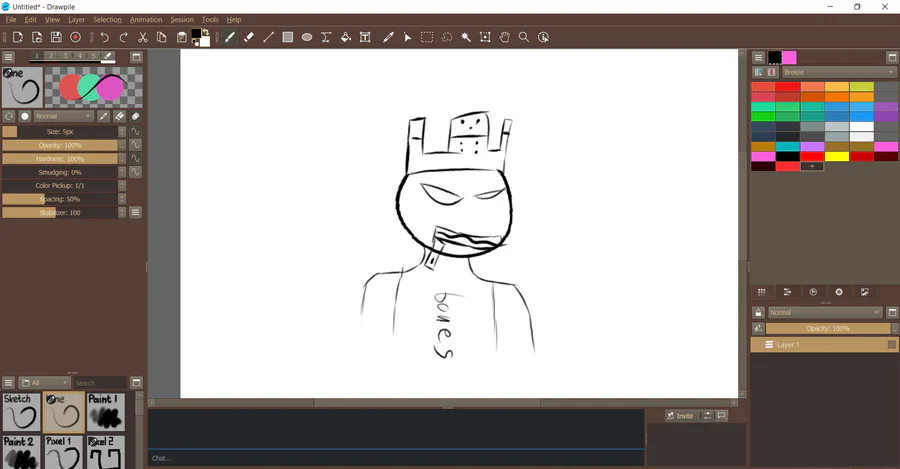900x469 pixels.
Task: Detach the brush settings dock
Action: tap(136, 57)
